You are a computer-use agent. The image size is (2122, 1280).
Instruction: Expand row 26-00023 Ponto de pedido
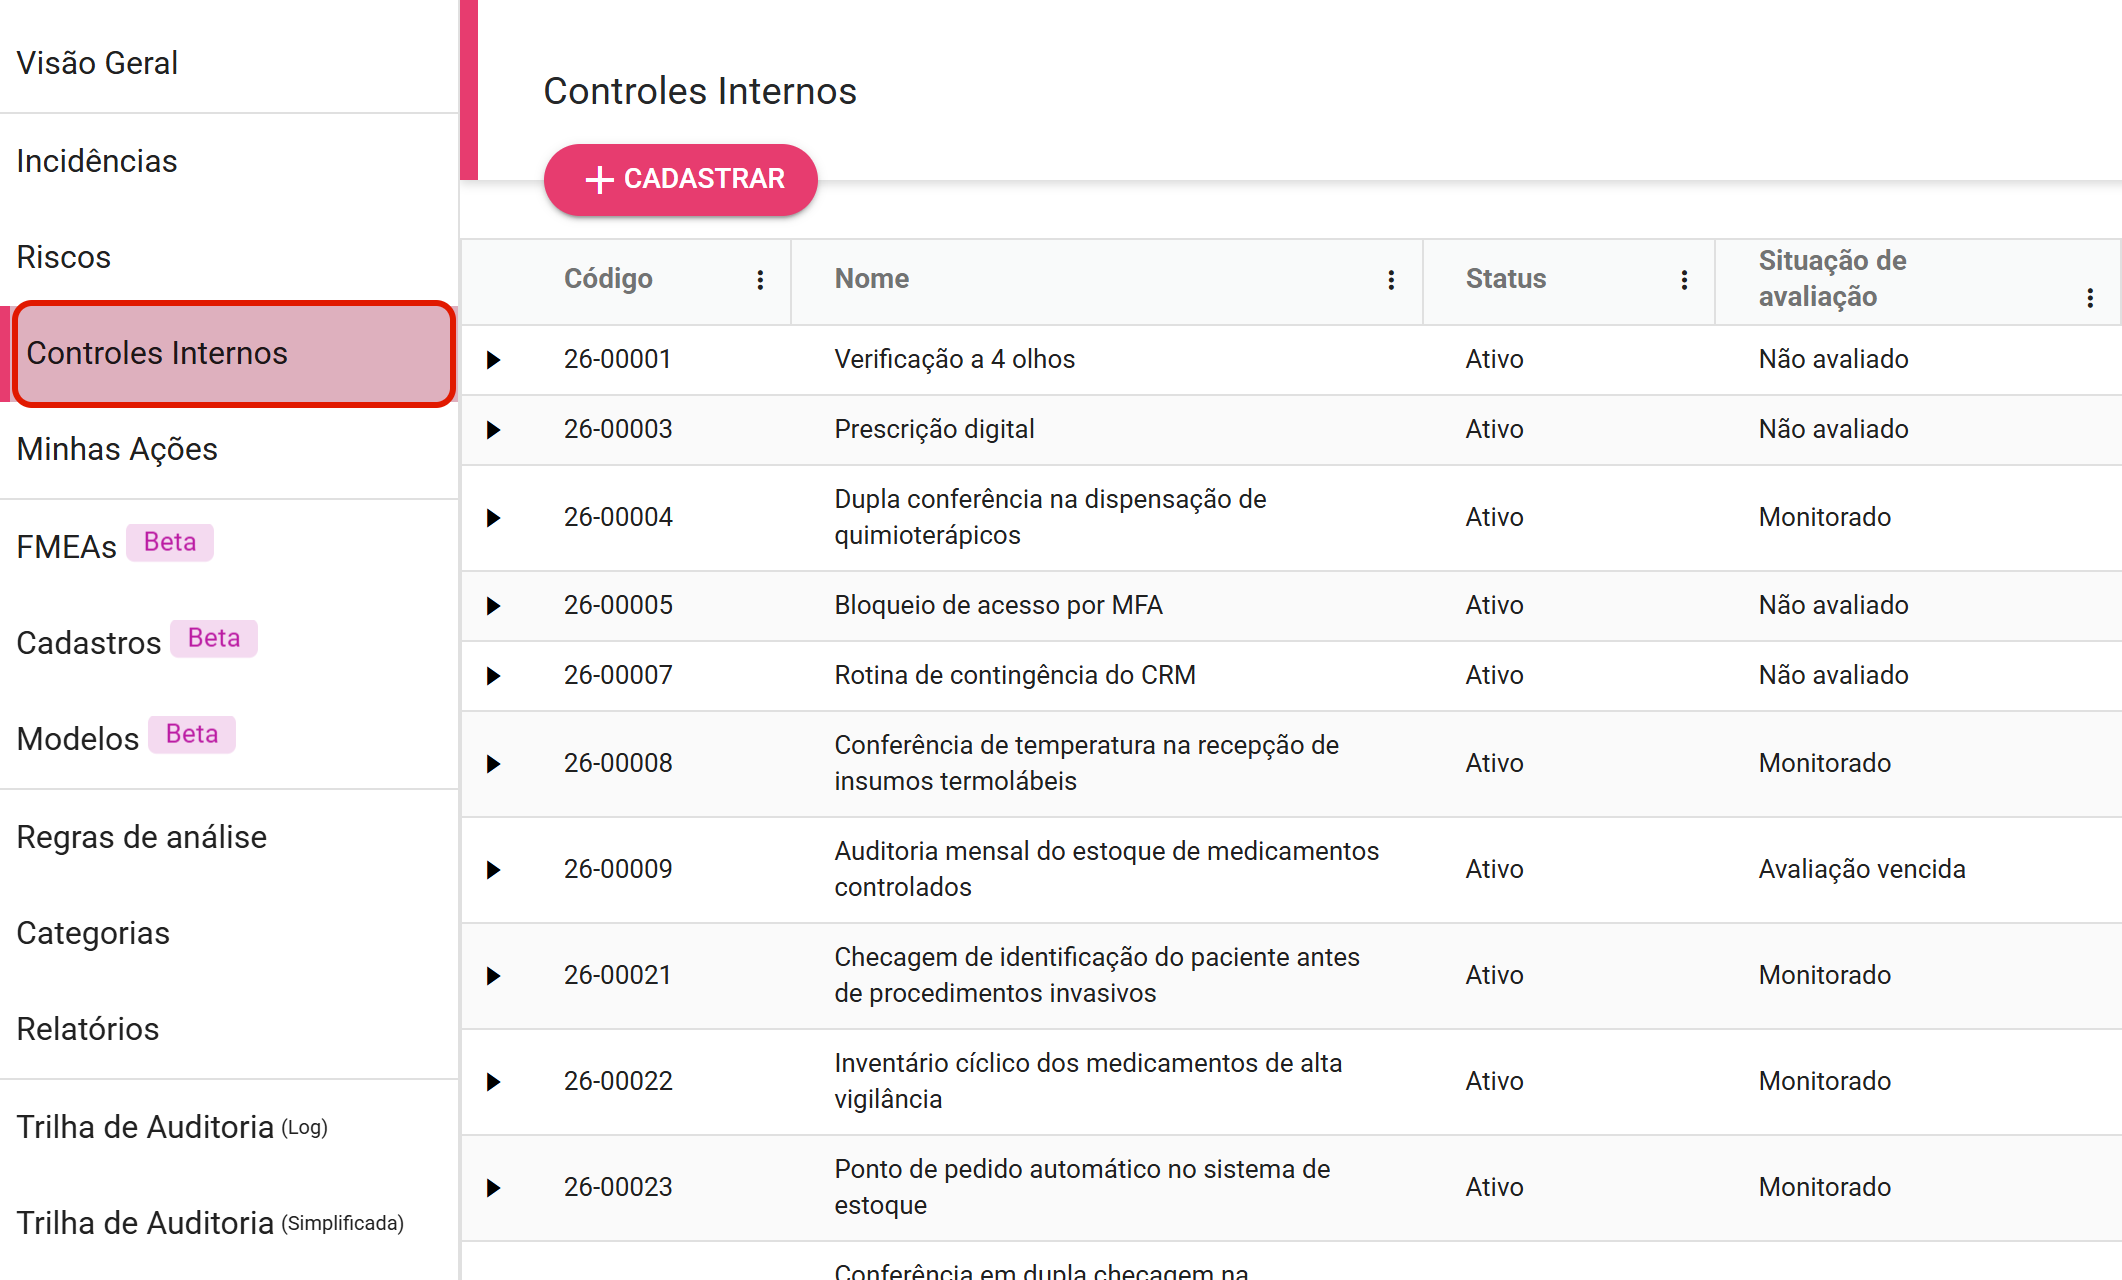click(493, 1188)
